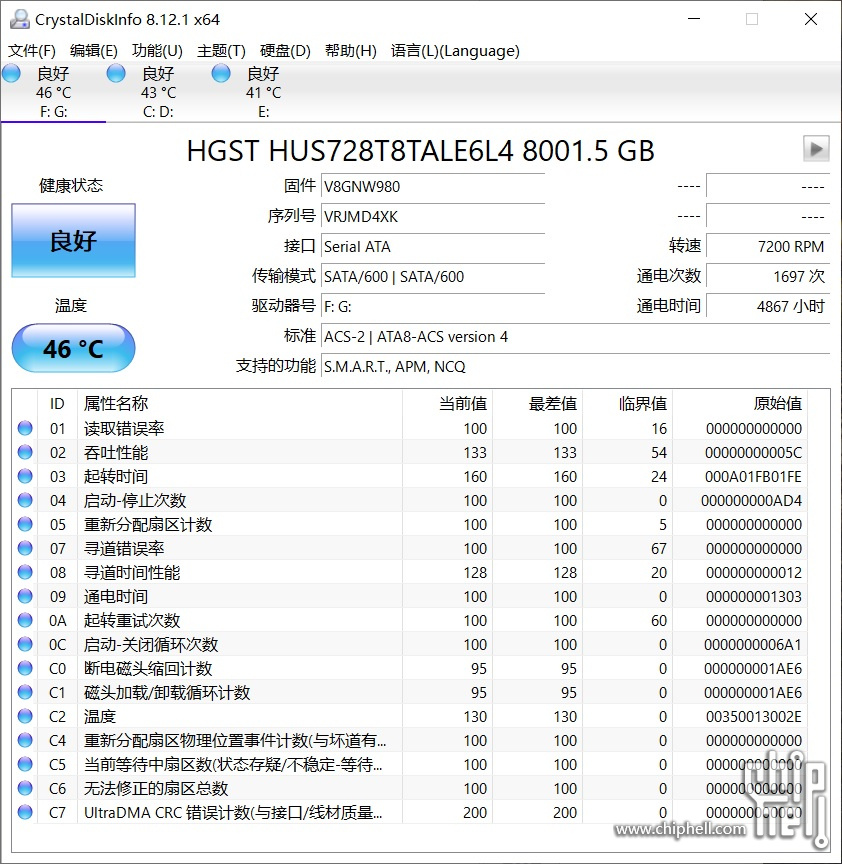Click the 属性名称 column header

coord(240,404)
